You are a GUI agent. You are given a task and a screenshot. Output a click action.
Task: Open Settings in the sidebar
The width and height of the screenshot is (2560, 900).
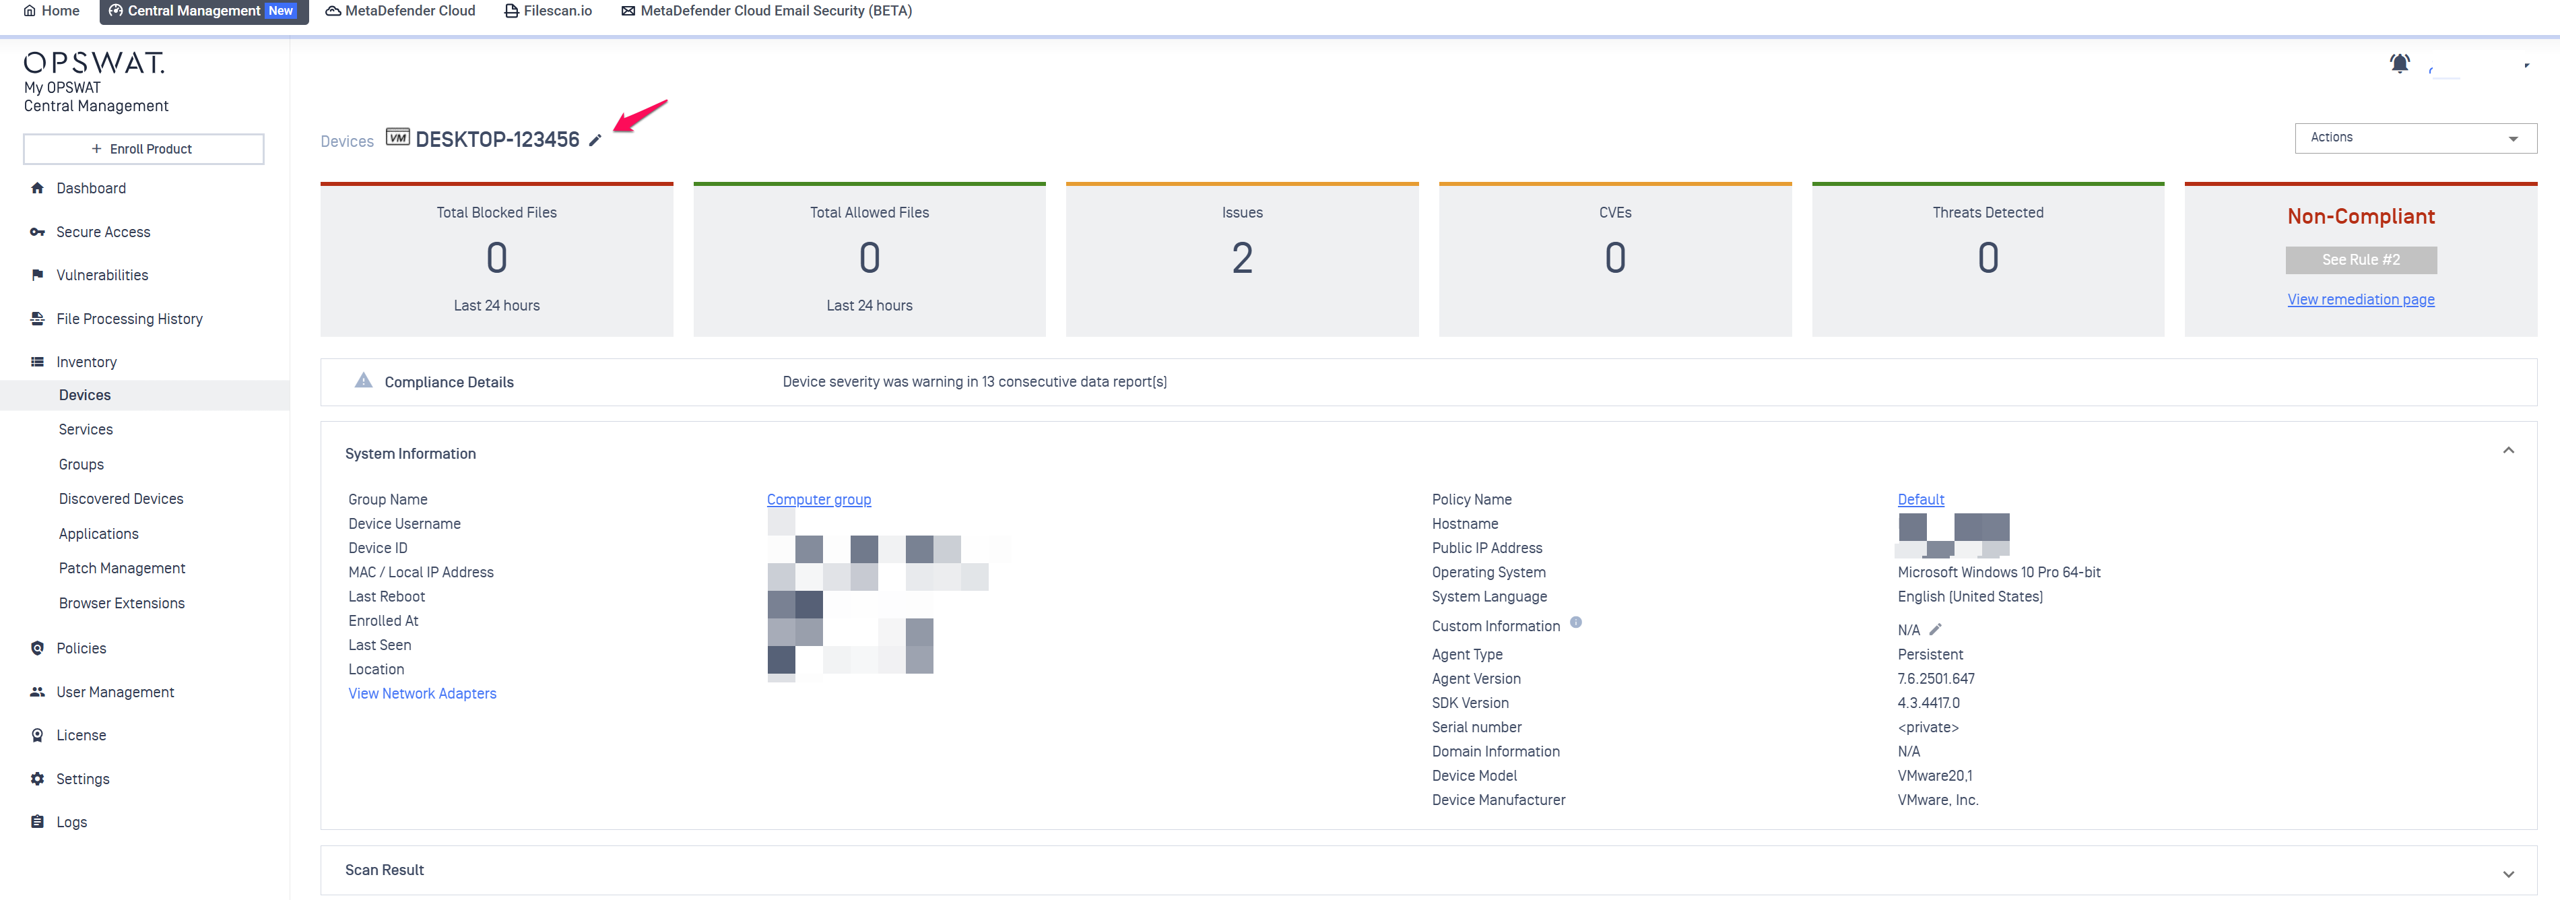coord(83,779)
